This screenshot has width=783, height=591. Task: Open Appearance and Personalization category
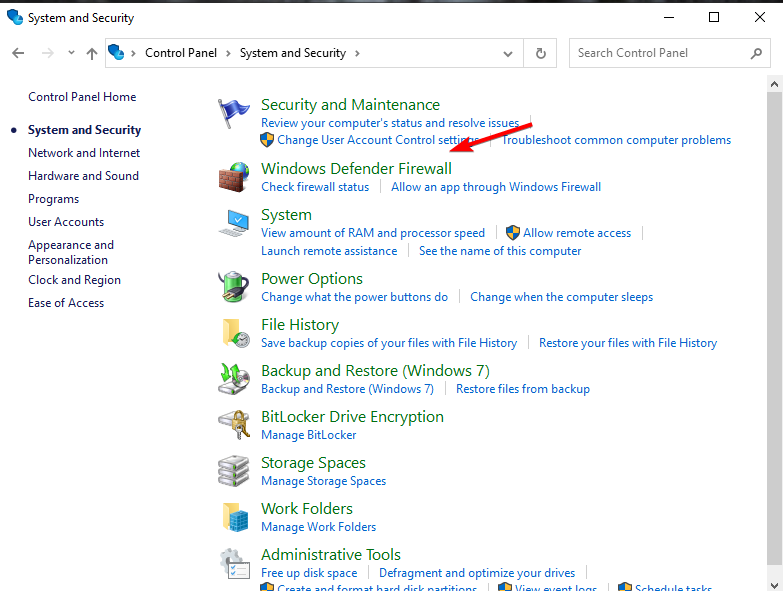click(71, 252)
